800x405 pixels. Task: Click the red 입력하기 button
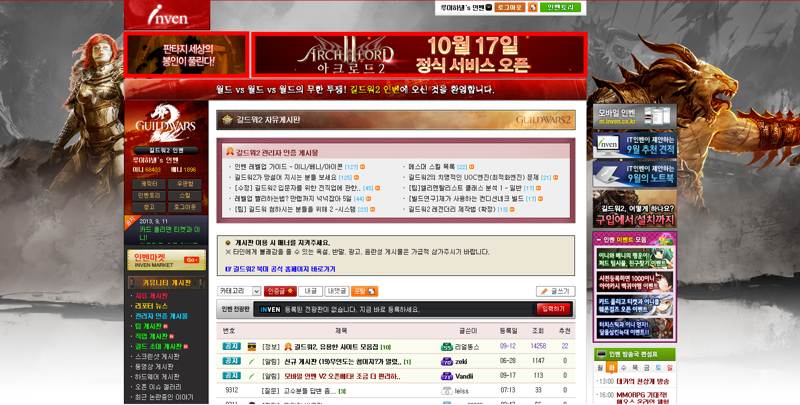(553, 310)
